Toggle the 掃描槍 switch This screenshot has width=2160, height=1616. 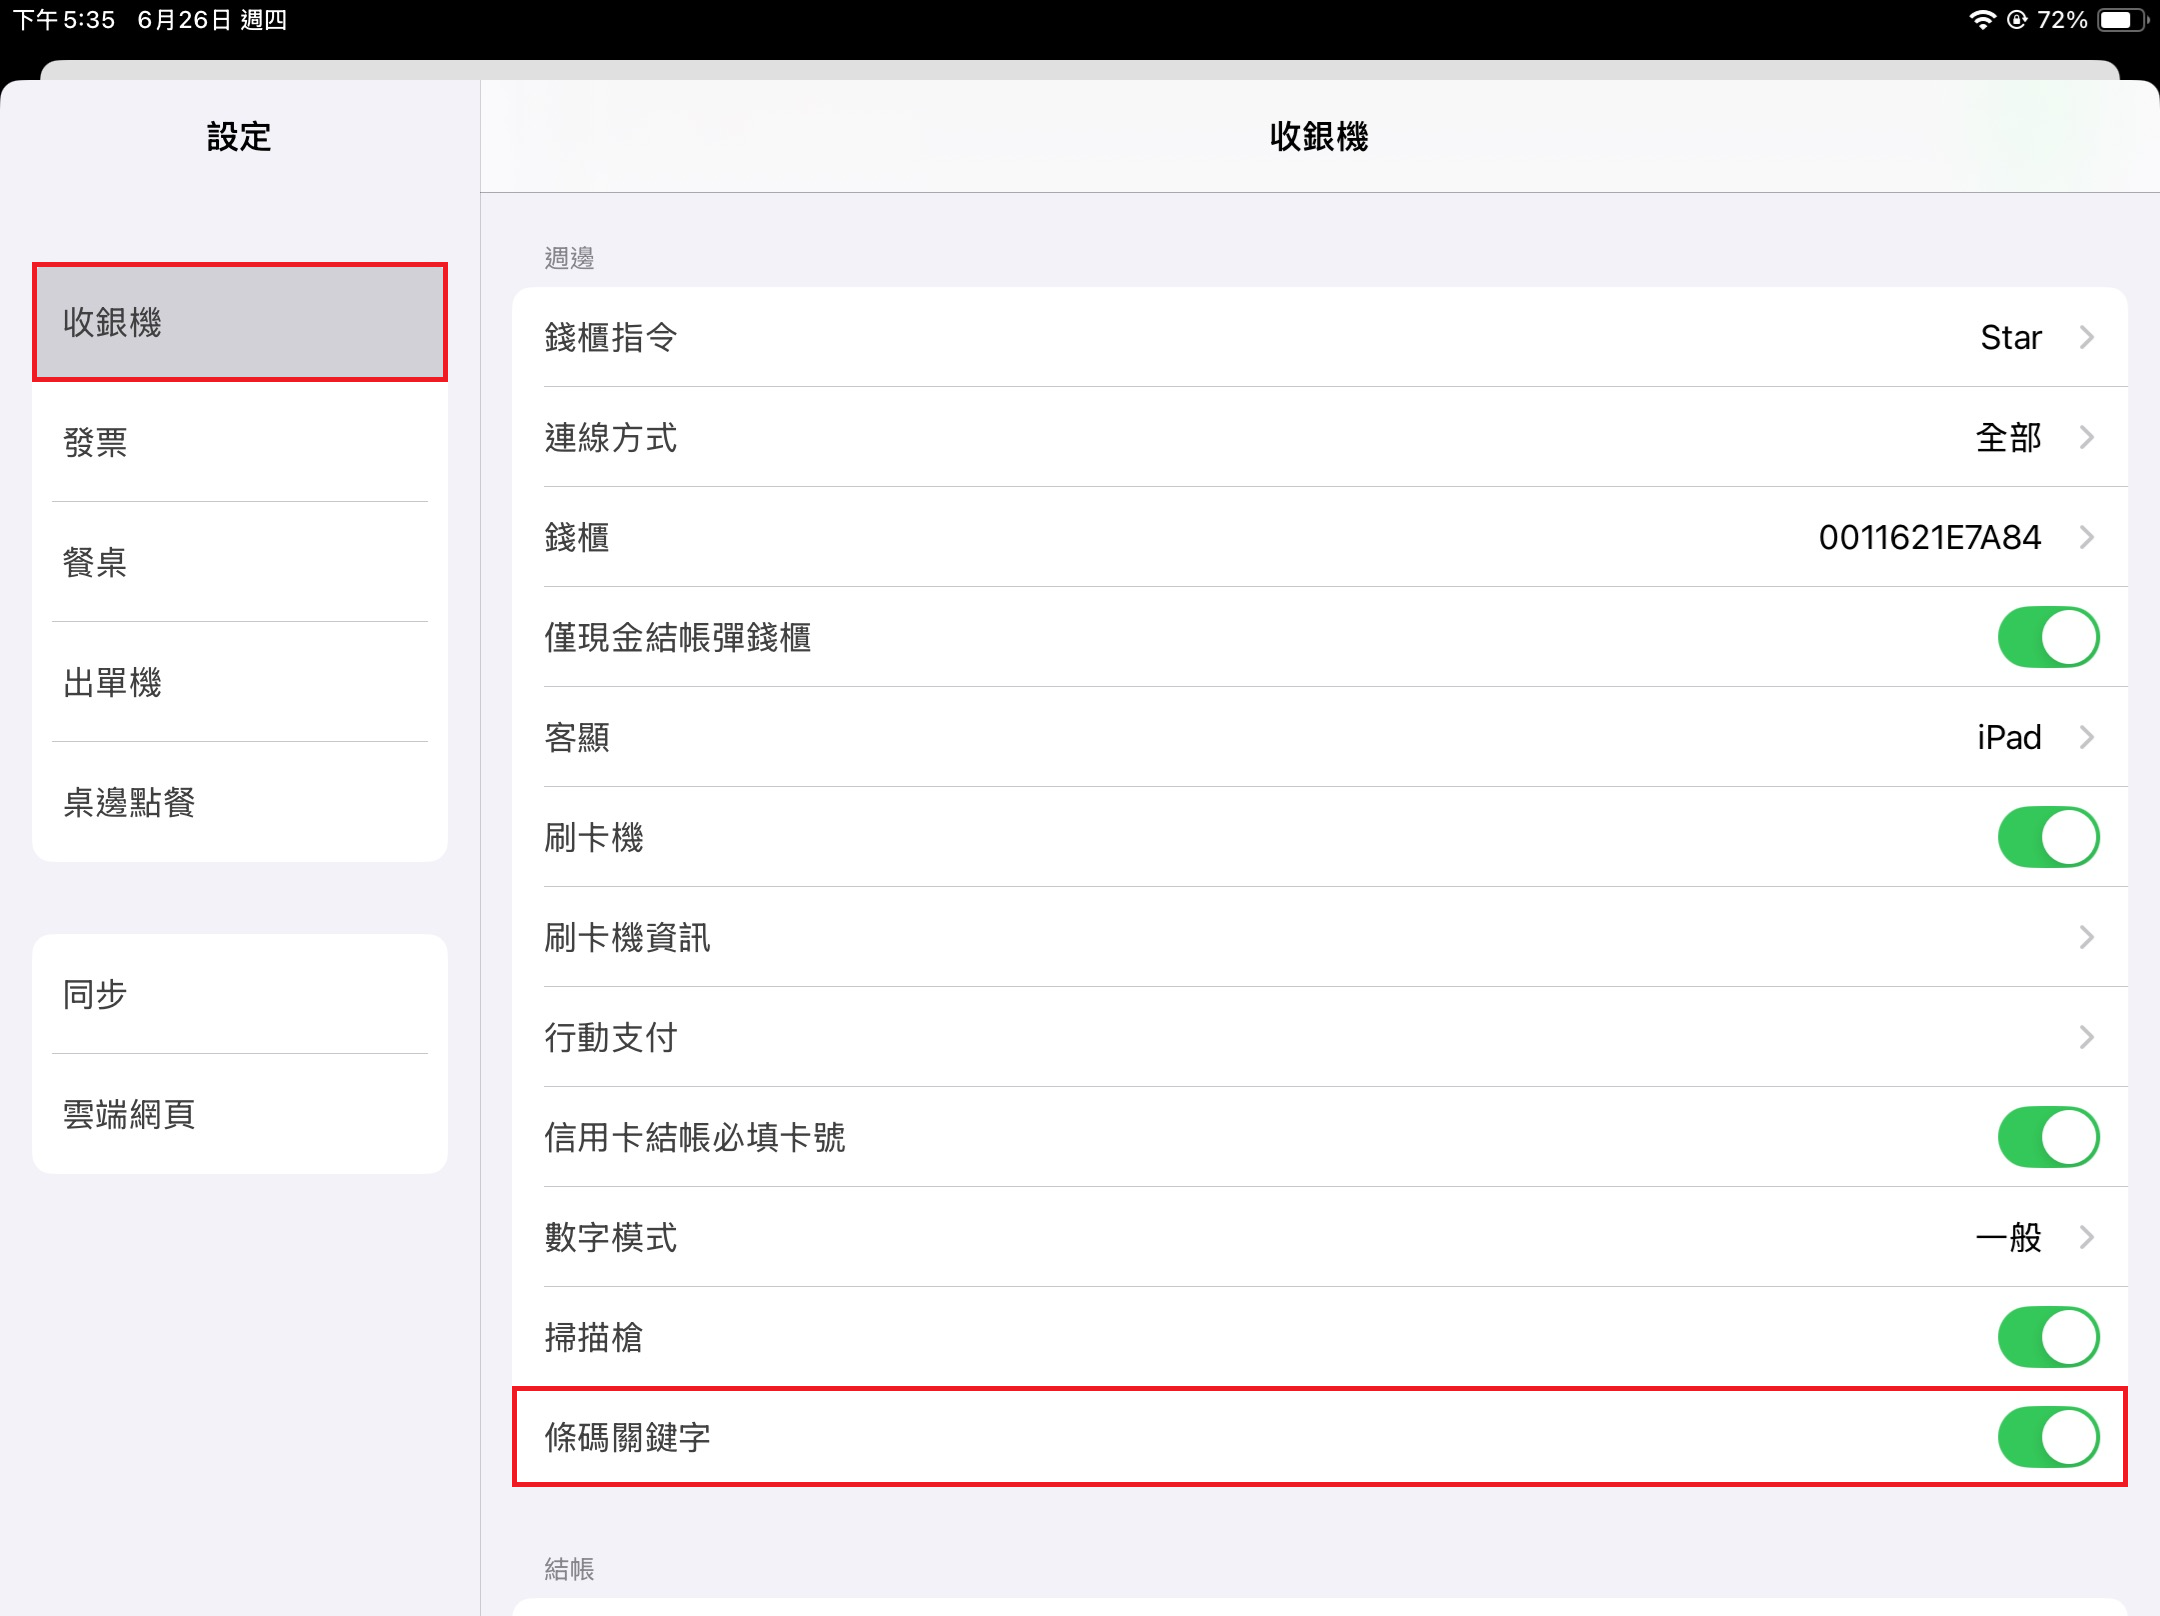[x=2047, y=1337]
